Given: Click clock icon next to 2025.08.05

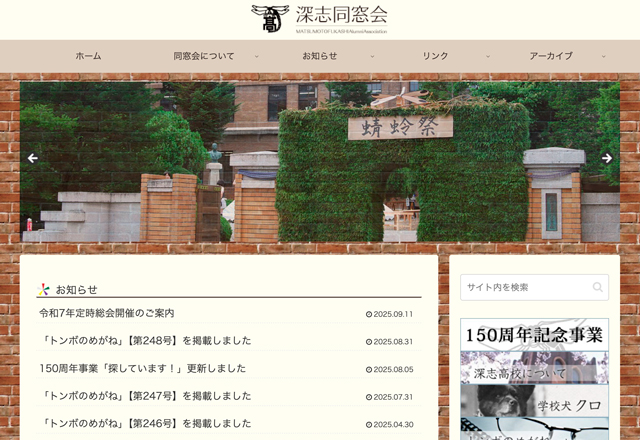Looking at the screenshot, I should [369, 370].
